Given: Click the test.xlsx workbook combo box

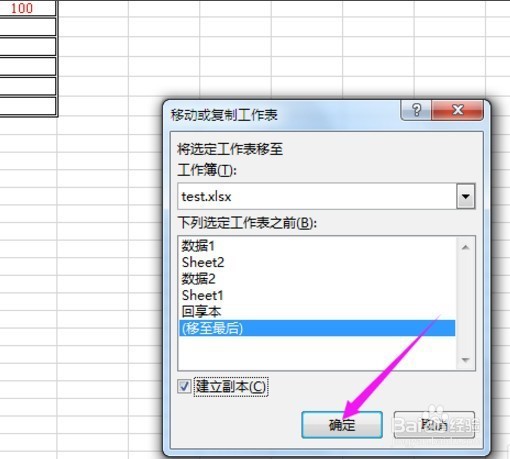Looking at the screenshot, I should [x=326, y=196].
